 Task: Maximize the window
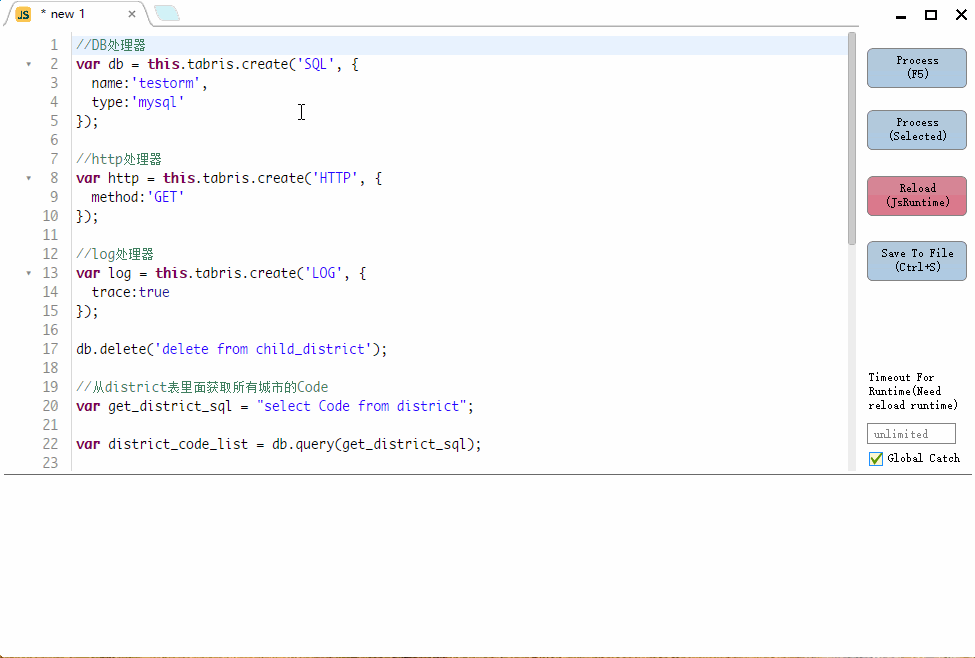coord(931,15)
